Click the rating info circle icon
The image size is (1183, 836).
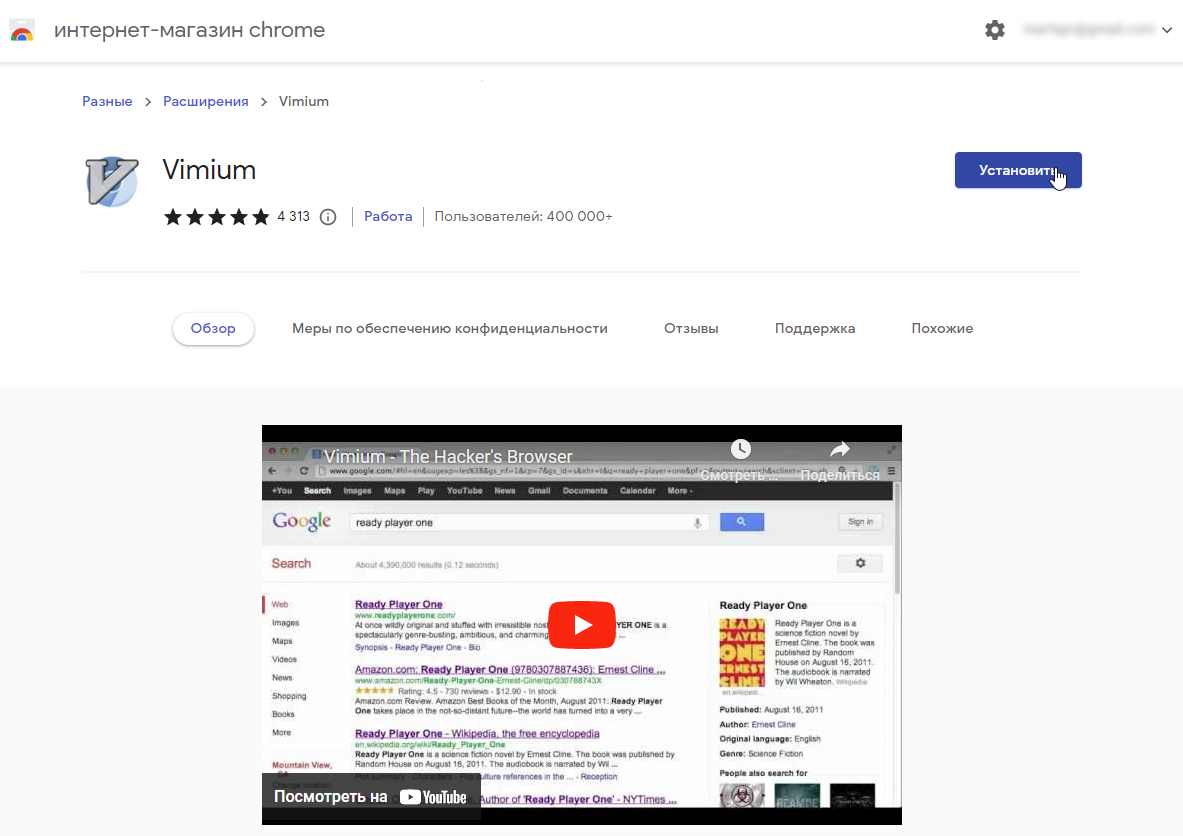click(x=327, y=217)
